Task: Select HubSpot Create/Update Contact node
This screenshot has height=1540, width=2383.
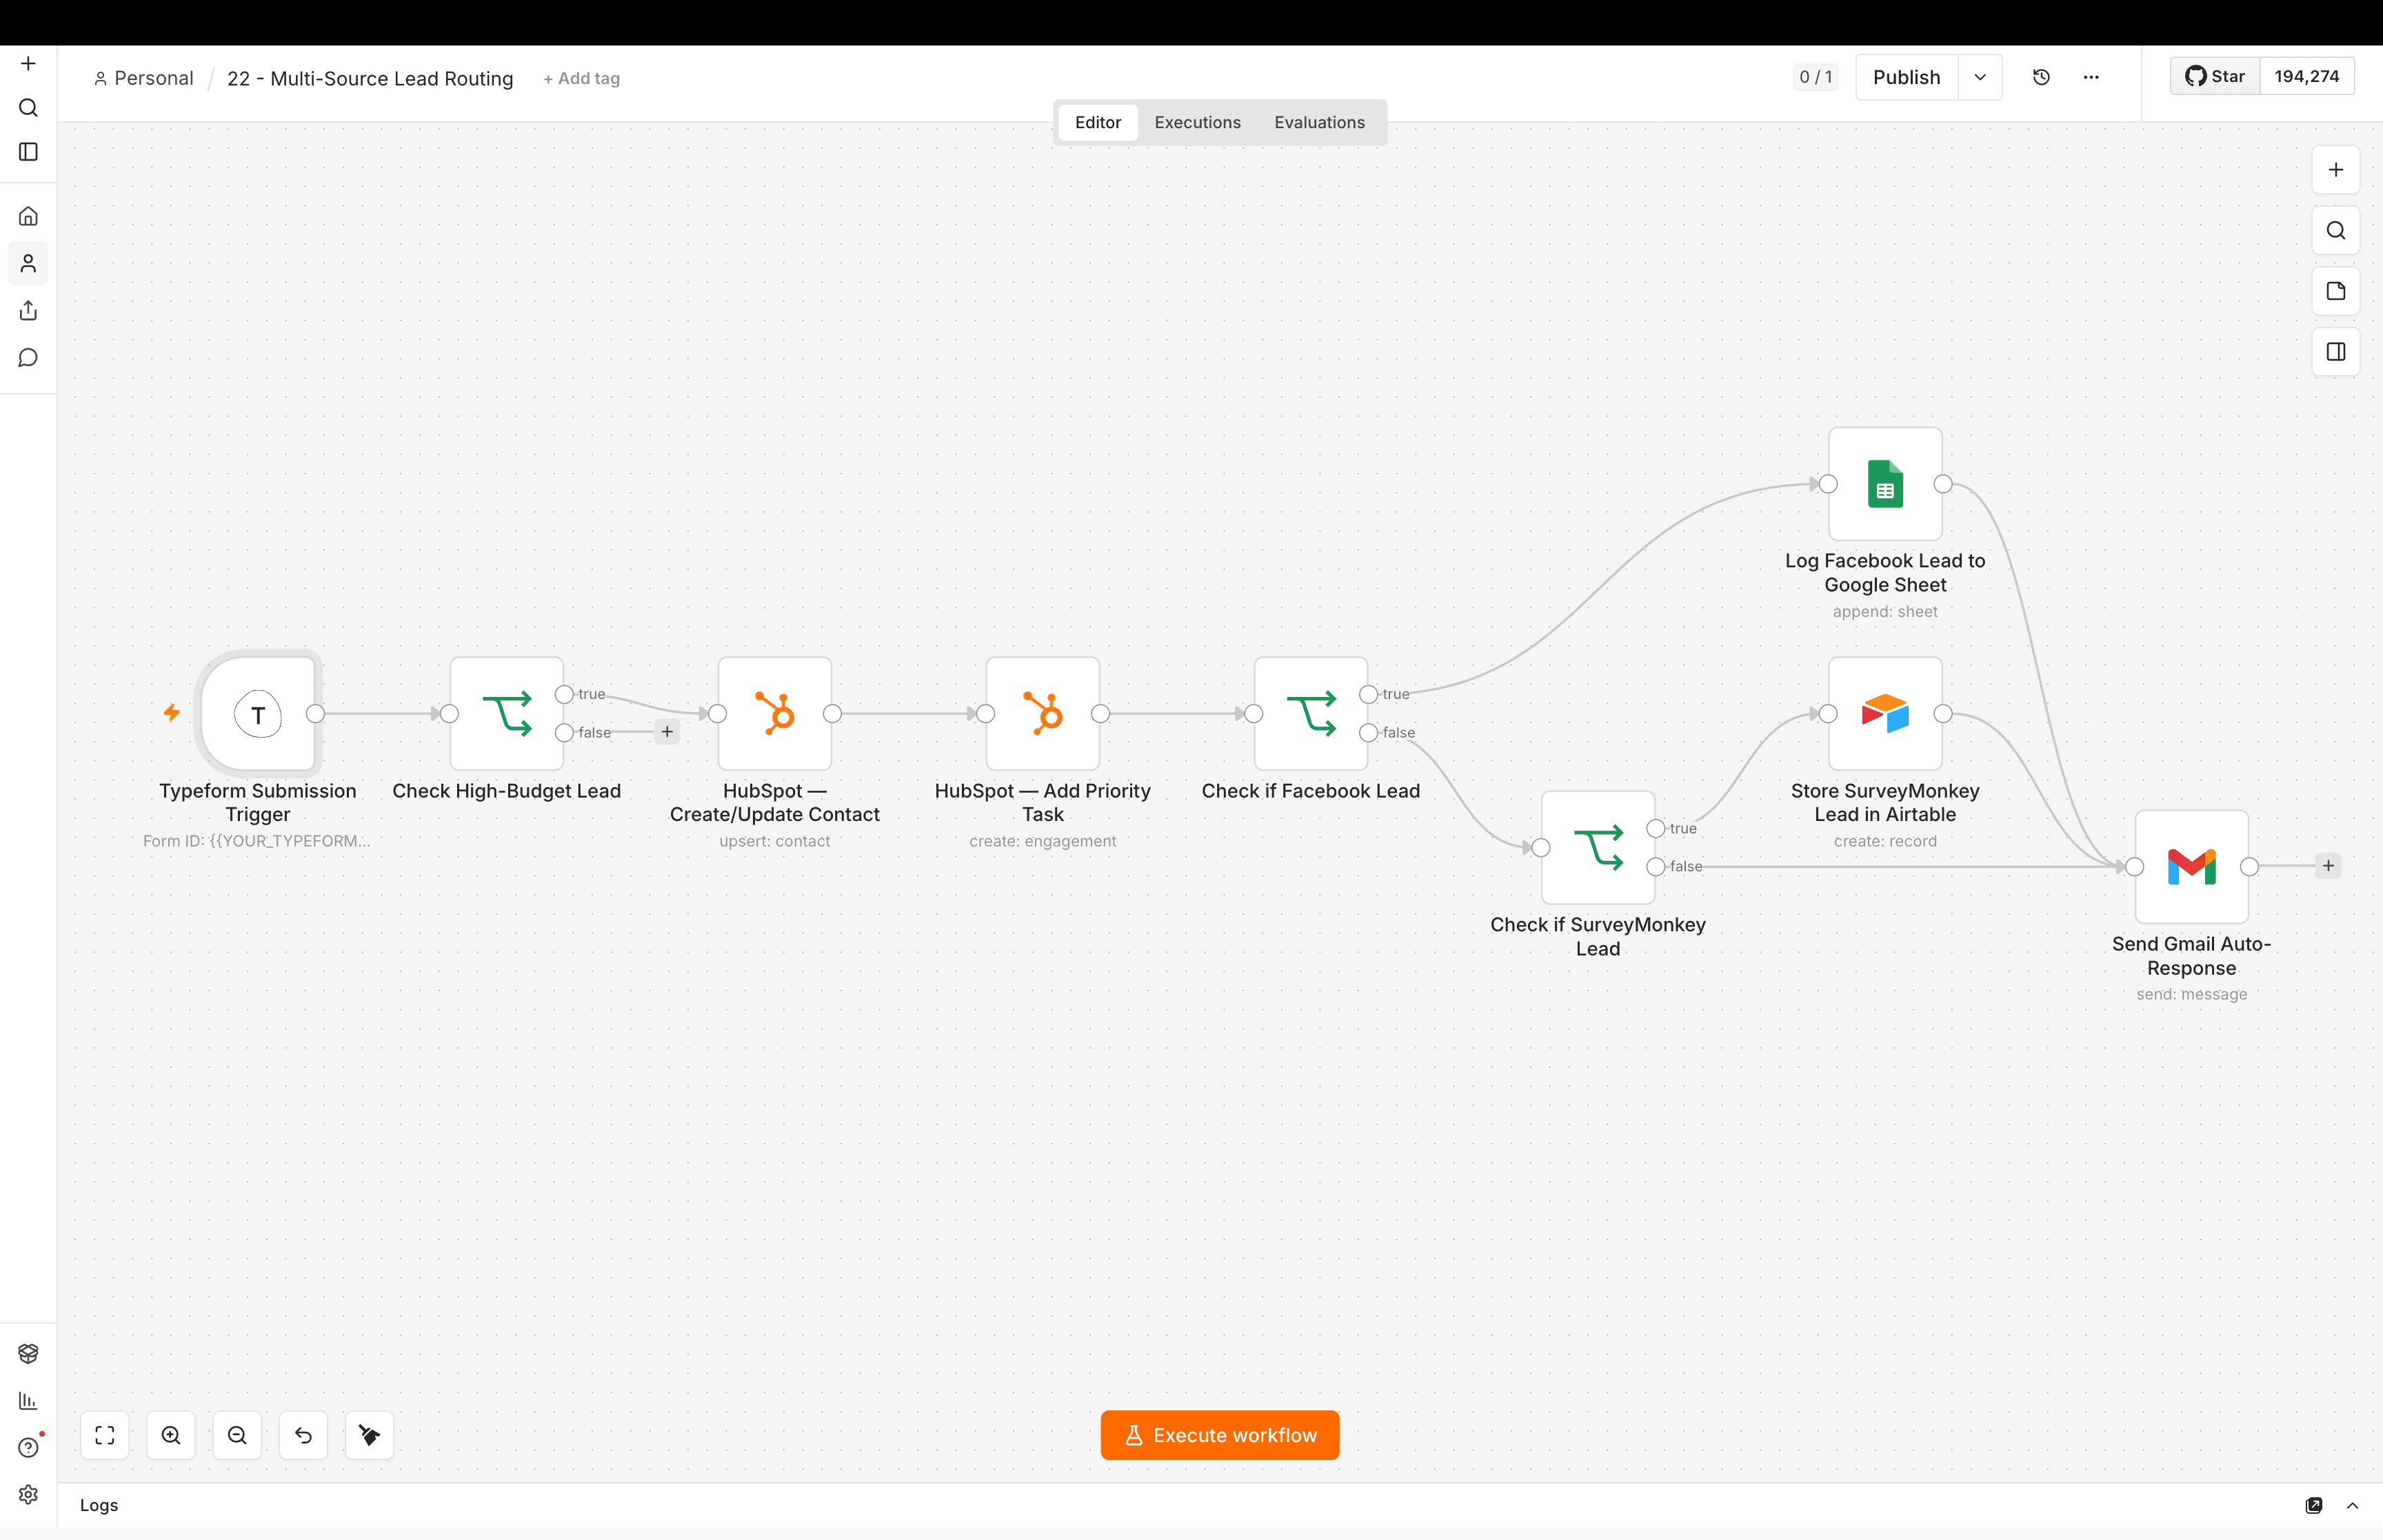Action: point(775,714)
